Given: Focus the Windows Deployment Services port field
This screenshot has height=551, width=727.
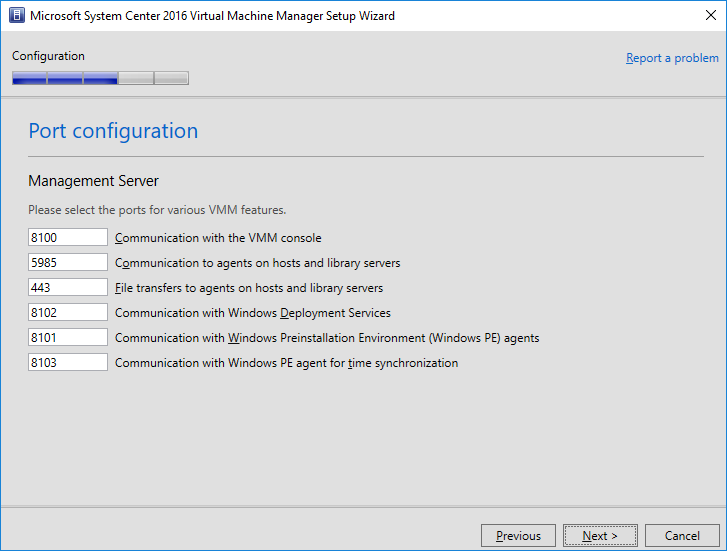Looking at the screenshot, I should pyautogui.click(x=68, y=312).
